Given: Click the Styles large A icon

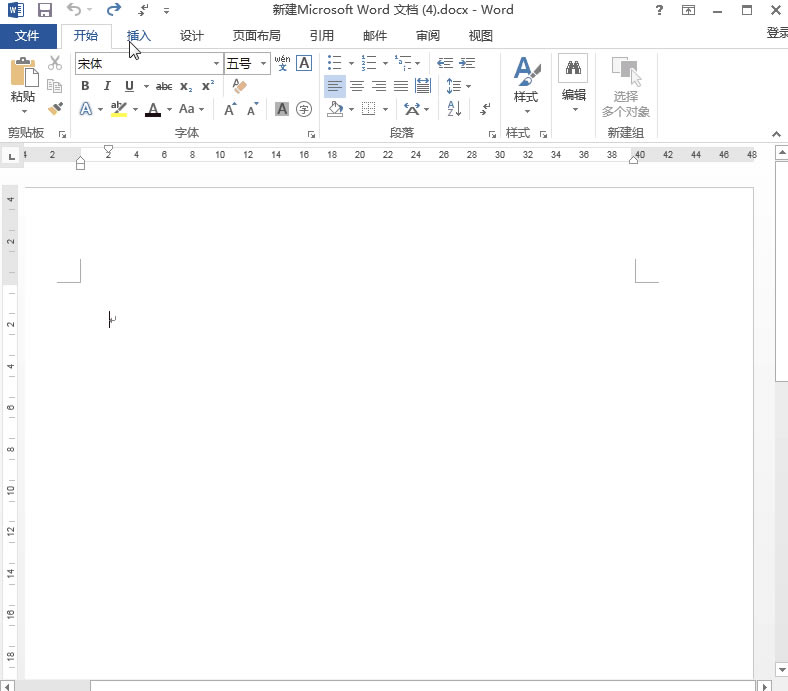Looking at the screenshot, I should pyautogui.click(x=526, y=71).
